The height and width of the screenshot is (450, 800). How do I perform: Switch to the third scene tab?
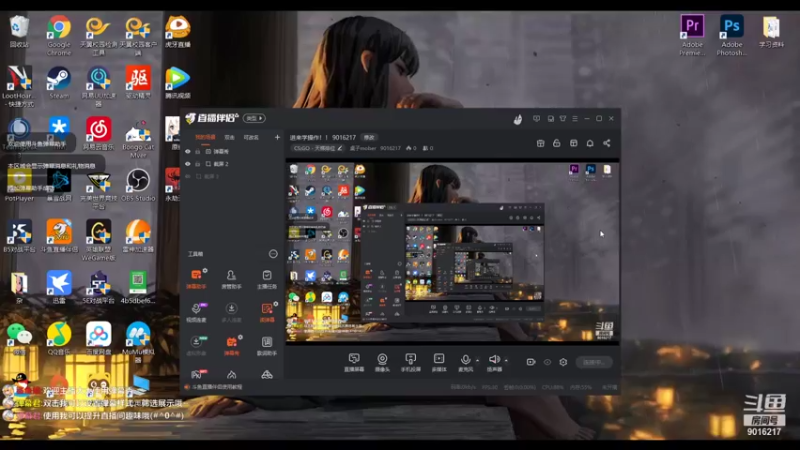pyautogui.click(x=251, y=137)
